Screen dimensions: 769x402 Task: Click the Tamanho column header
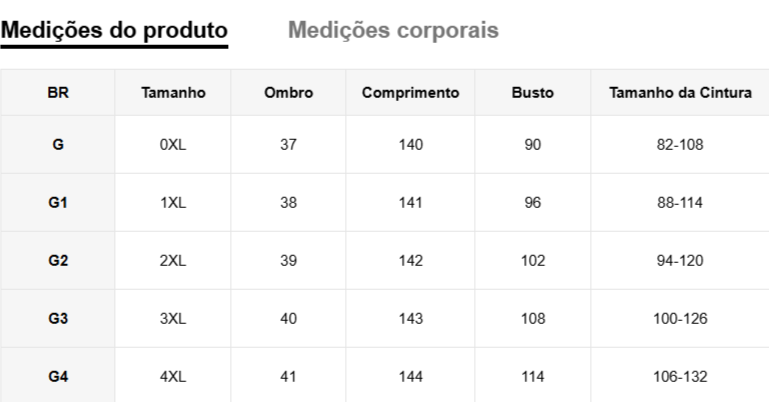pos(173,93)
